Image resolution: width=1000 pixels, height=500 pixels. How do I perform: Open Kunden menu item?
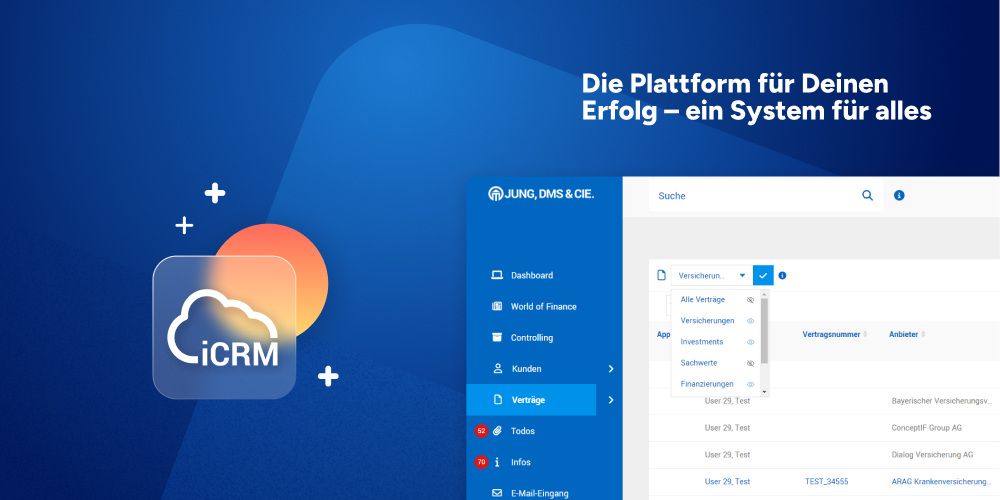[x=526, y=369]
